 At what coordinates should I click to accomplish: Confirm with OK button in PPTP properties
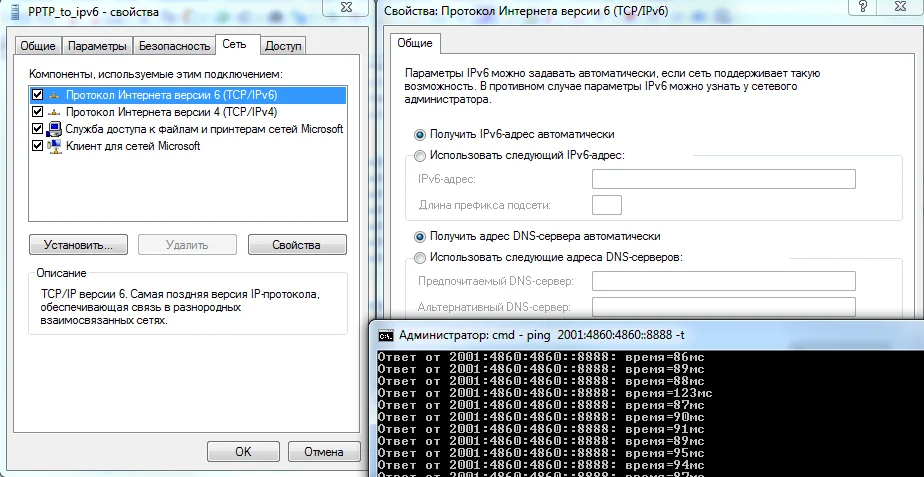coord(243,452)
